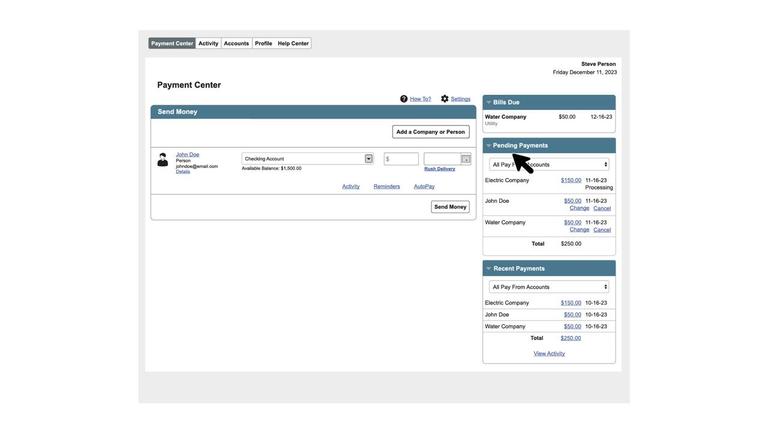Open Pending Payments pay-from accounts dropdown

[549, 165]
